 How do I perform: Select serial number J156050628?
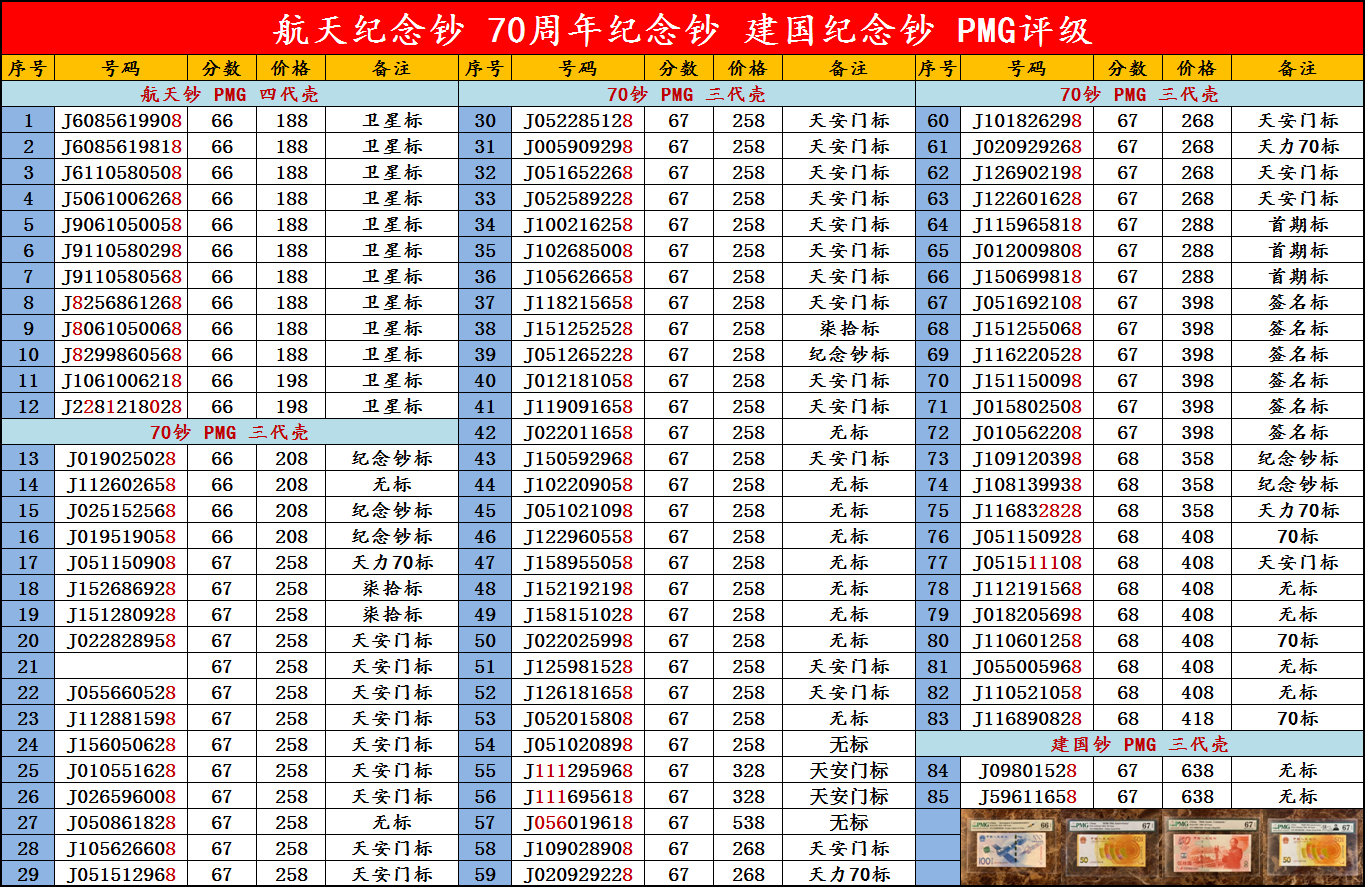point(121,744)
